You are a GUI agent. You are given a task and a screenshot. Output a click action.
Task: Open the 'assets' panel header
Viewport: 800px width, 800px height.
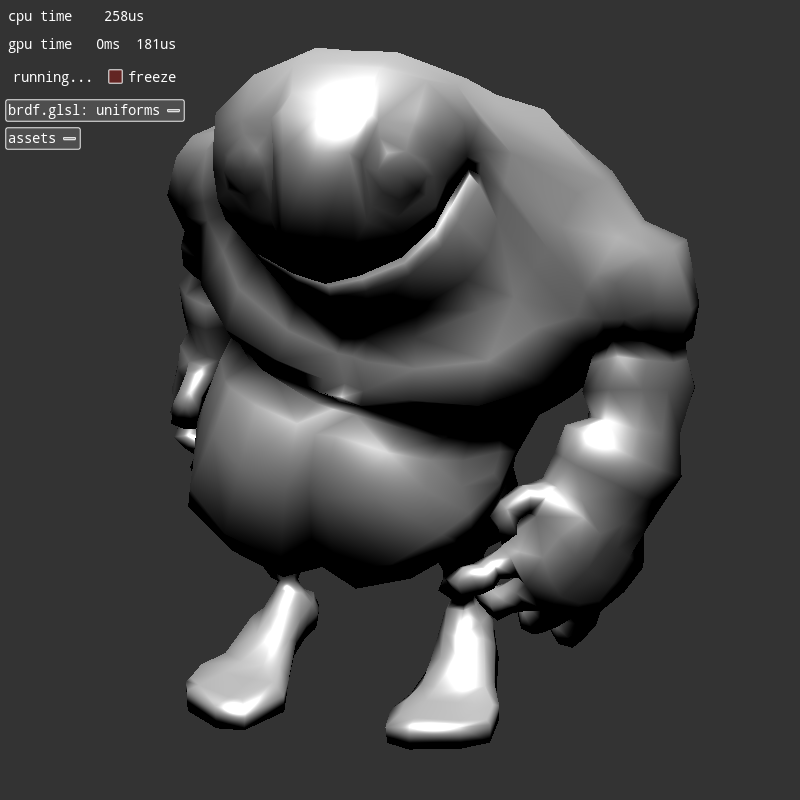[x=32, y=138]
